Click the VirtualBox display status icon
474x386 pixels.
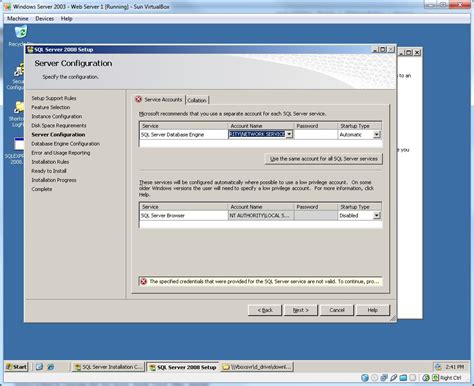(x=413, y=378)
